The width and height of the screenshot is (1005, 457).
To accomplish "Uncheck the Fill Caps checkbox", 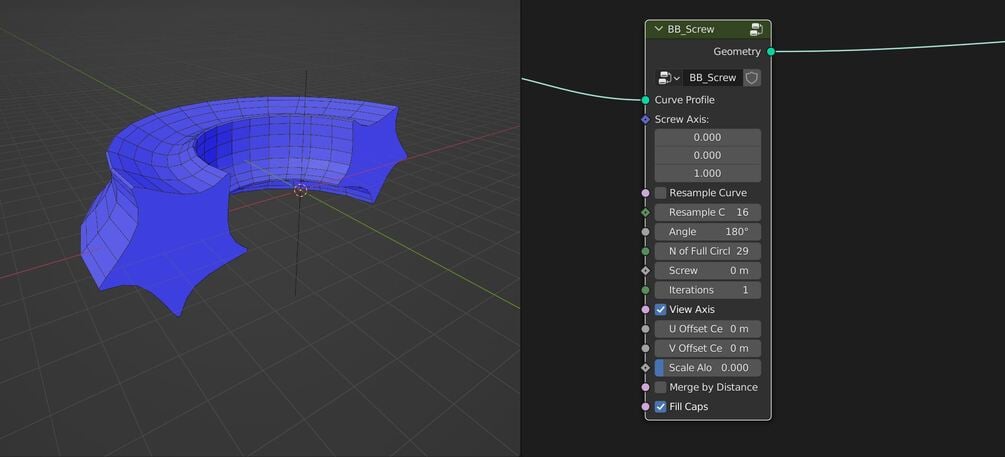I will (x=661, y=406).
